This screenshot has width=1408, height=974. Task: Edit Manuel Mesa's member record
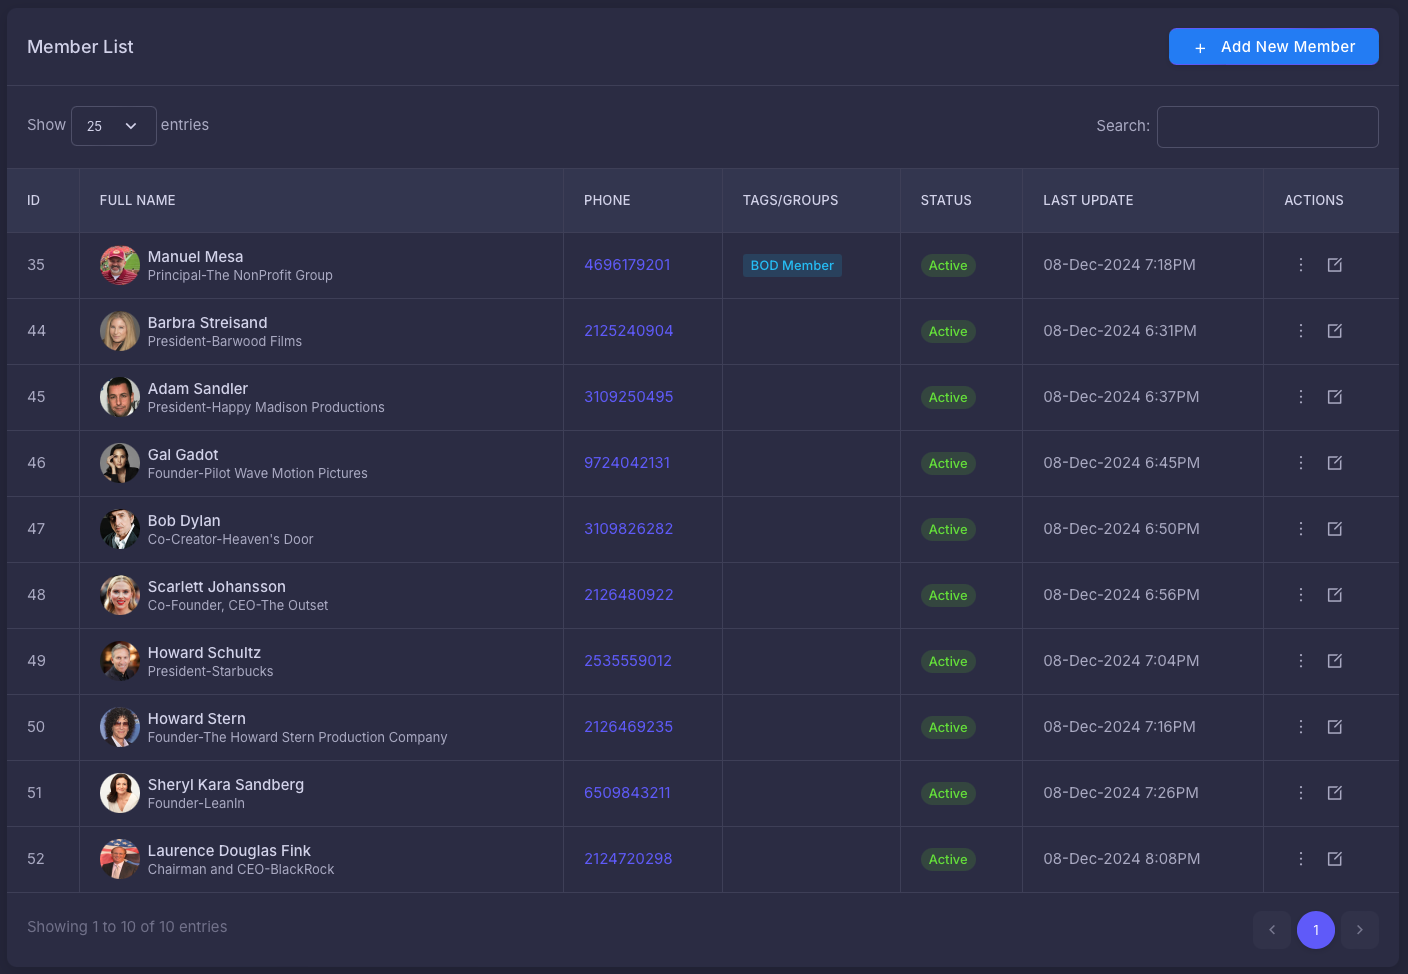tap(1335, 265)
